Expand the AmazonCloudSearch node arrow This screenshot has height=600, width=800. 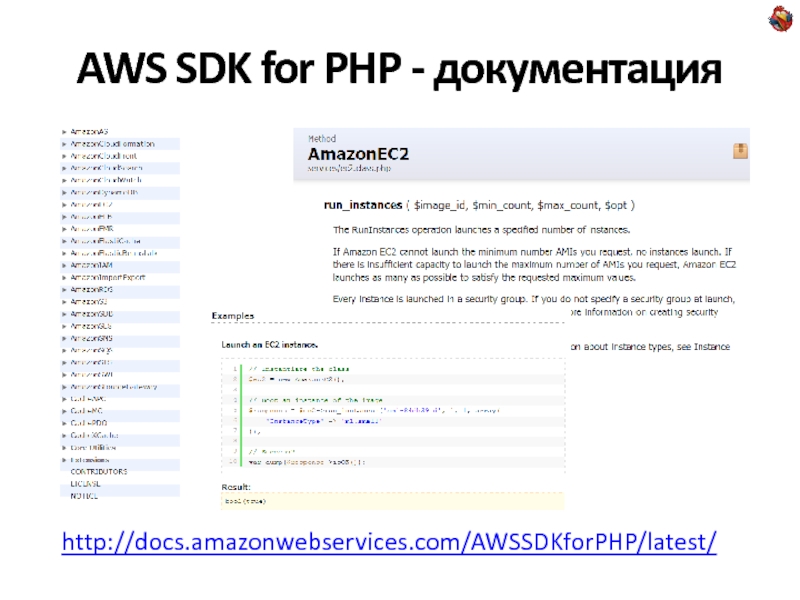coord(64,168)
